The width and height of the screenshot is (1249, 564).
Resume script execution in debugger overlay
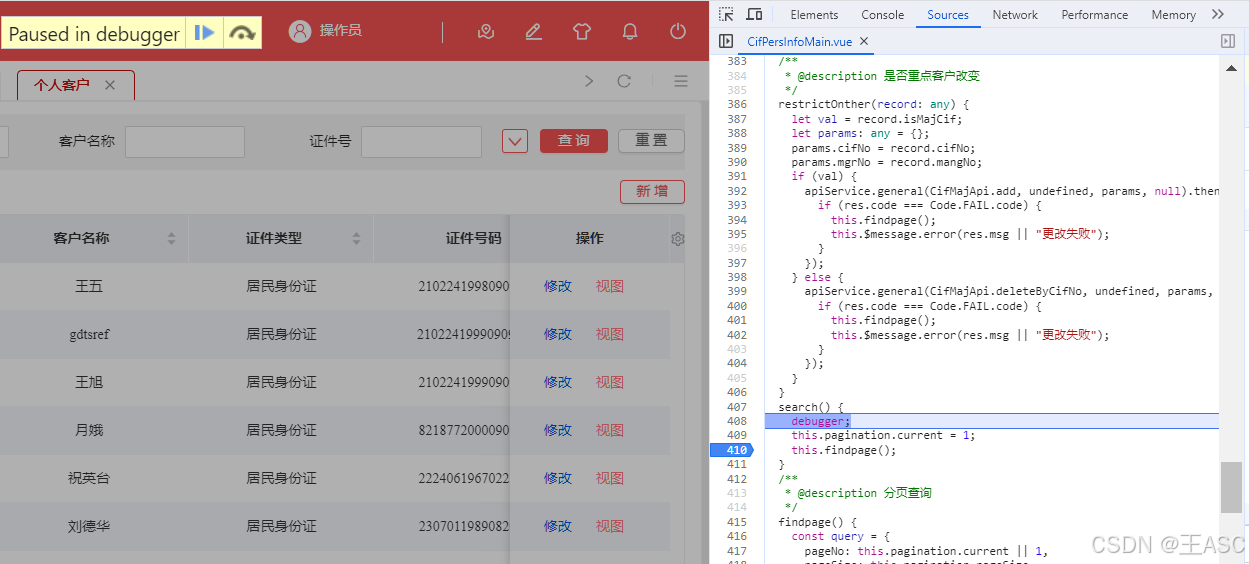pos(205,33)
